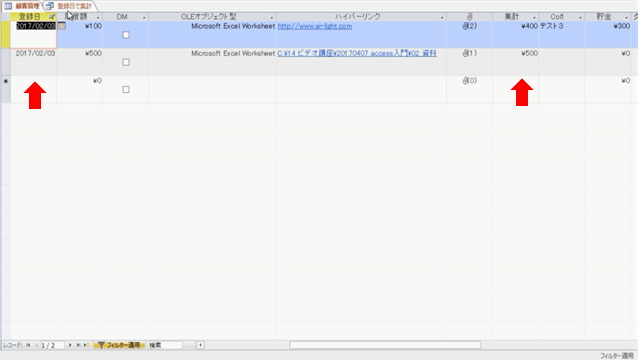Open dropdown arrow of 見積額 column header
Viewport: 640px width, 360px height.
(x=98, y=18)
